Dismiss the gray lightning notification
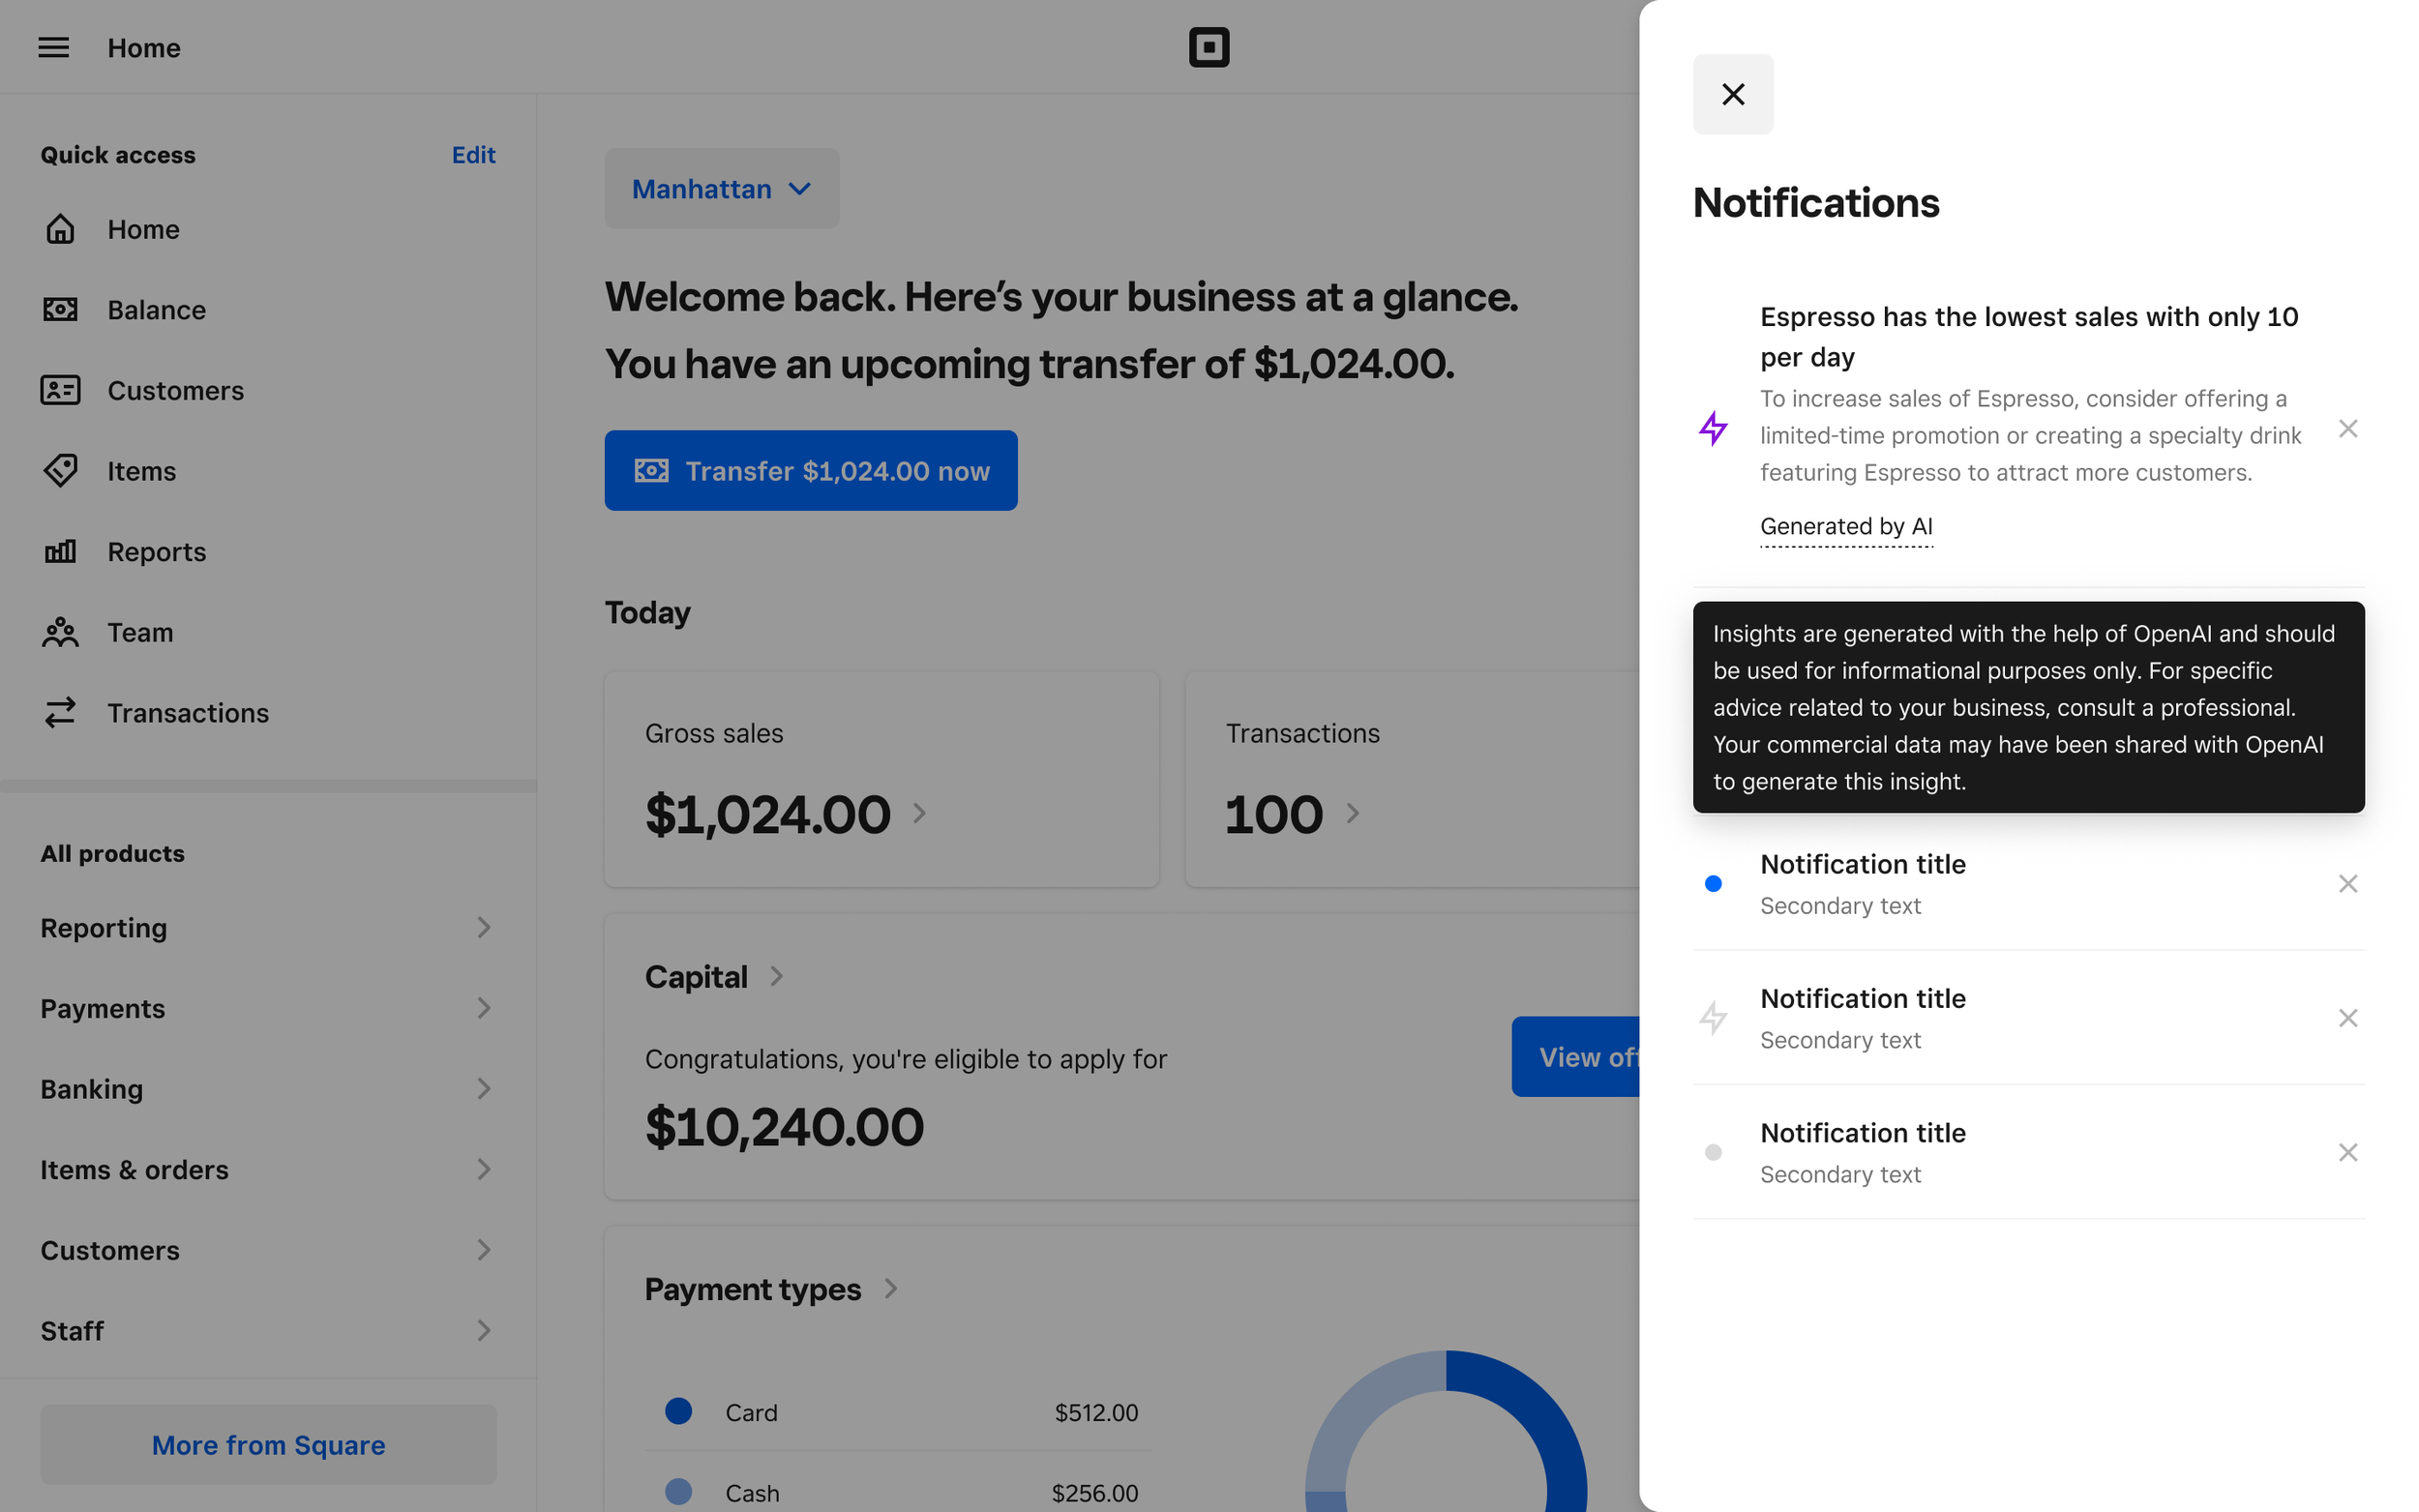2419x1512 pixels. point(2347,1018)
